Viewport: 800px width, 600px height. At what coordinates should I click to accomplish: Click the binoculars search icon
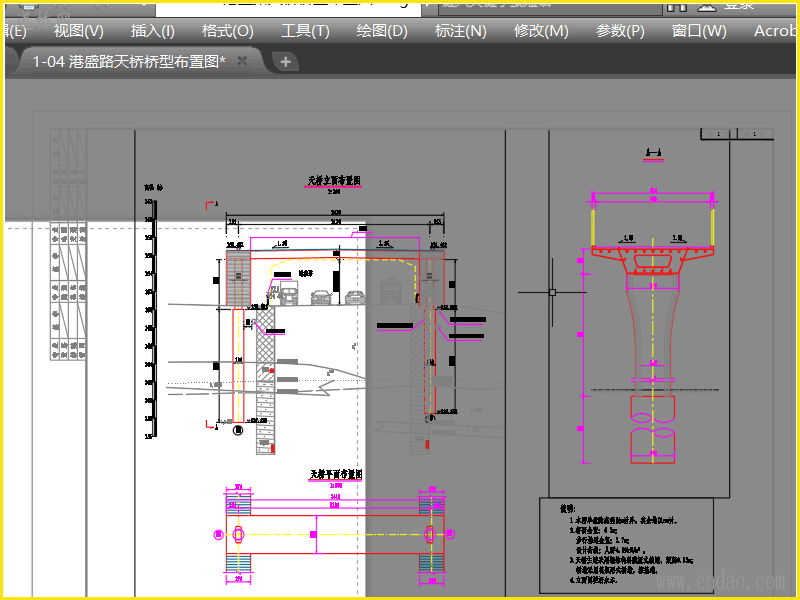677,7
